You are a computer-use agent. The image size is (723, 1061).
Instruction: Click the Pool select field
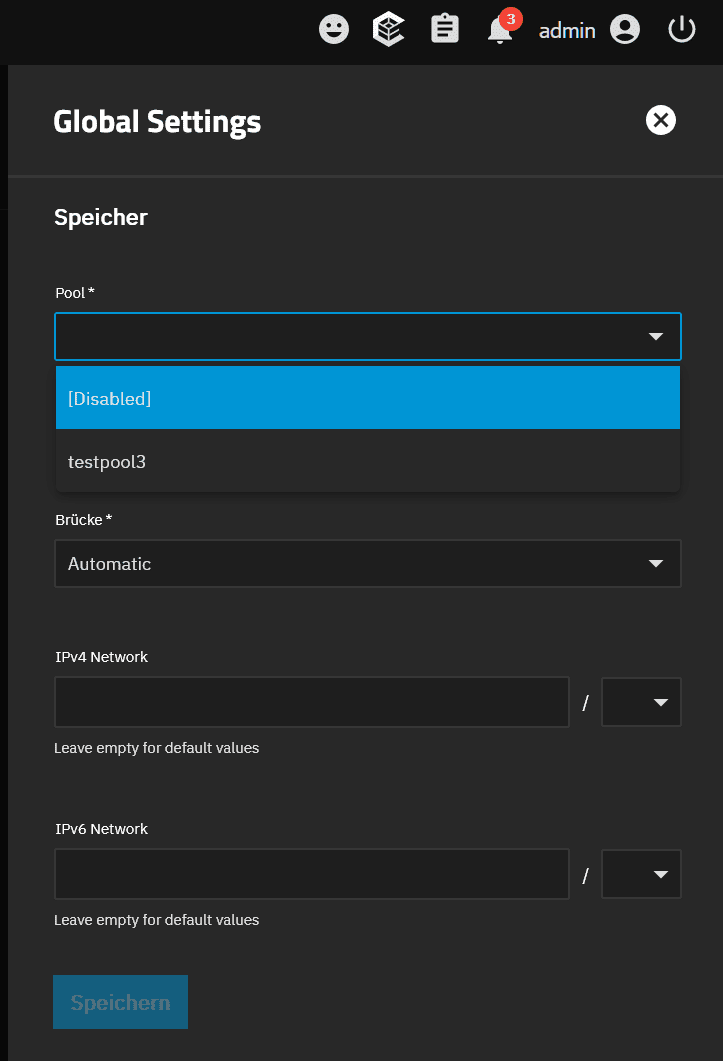tap(340, 337)
